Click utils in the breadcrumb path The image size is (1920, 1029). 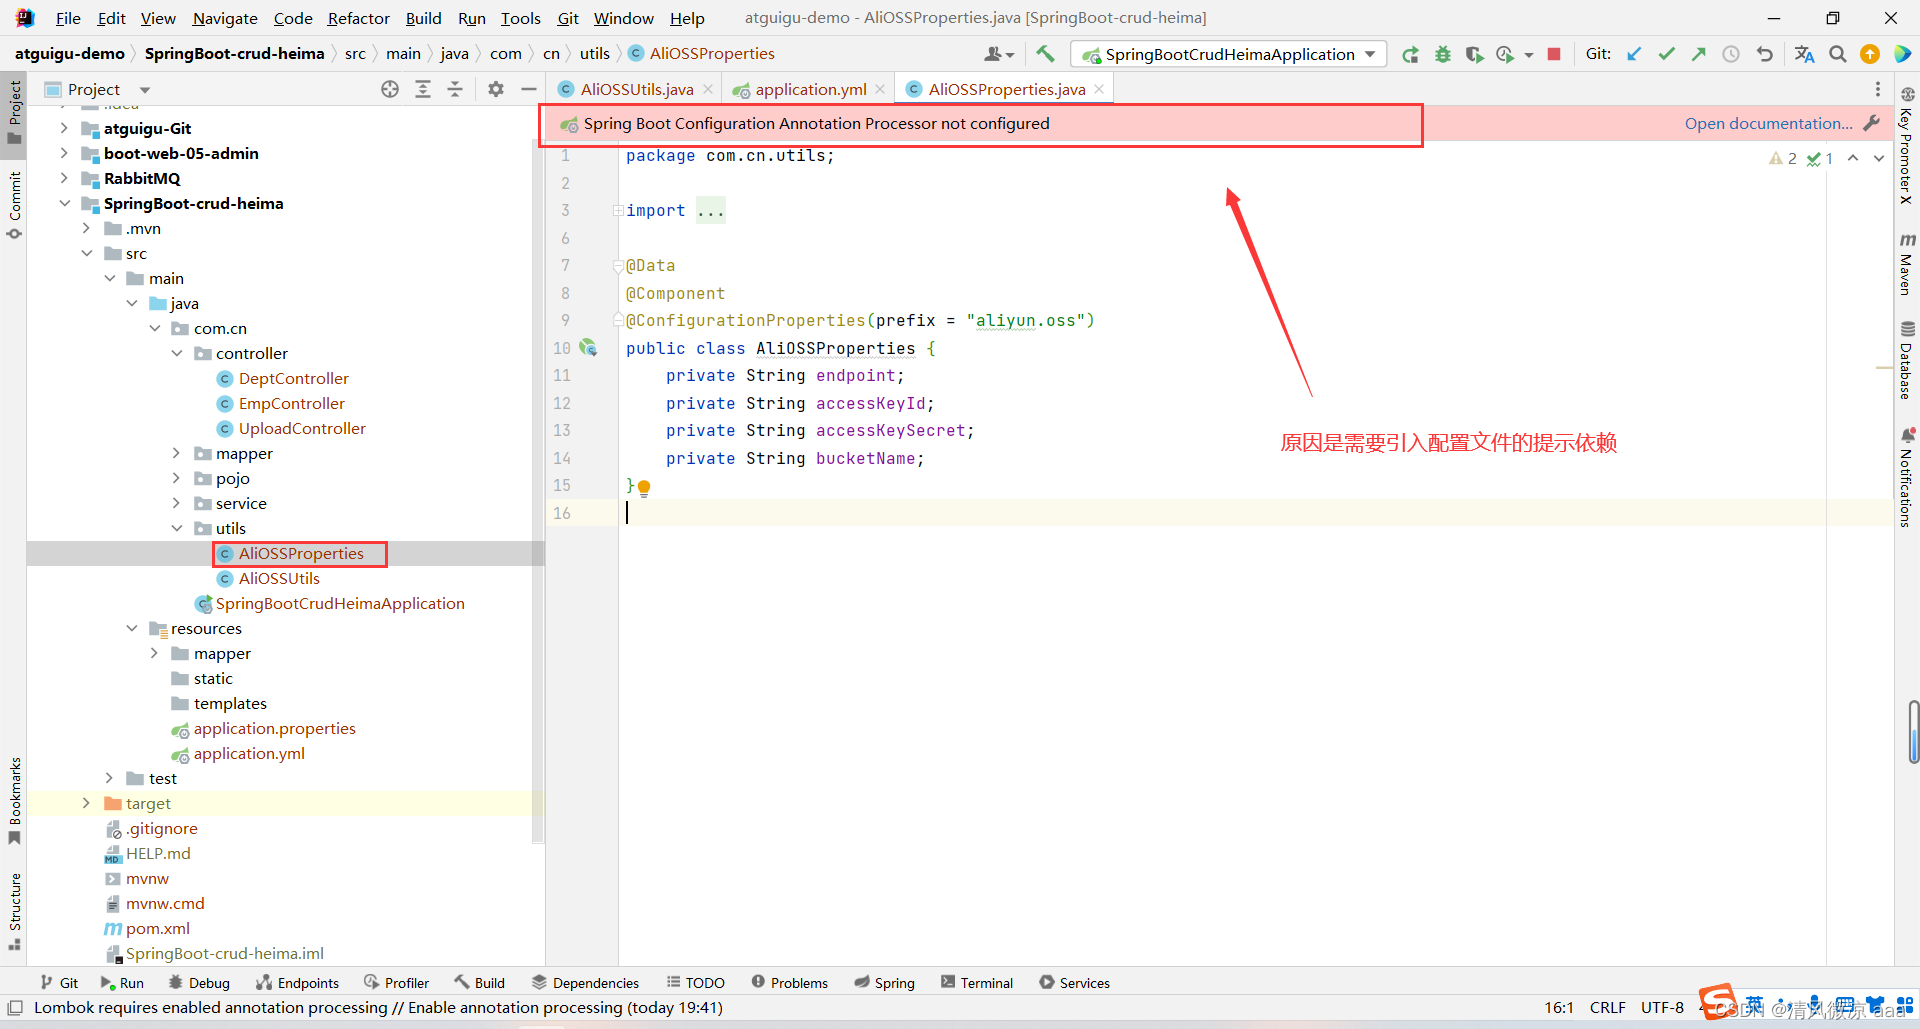click(594, 54)
